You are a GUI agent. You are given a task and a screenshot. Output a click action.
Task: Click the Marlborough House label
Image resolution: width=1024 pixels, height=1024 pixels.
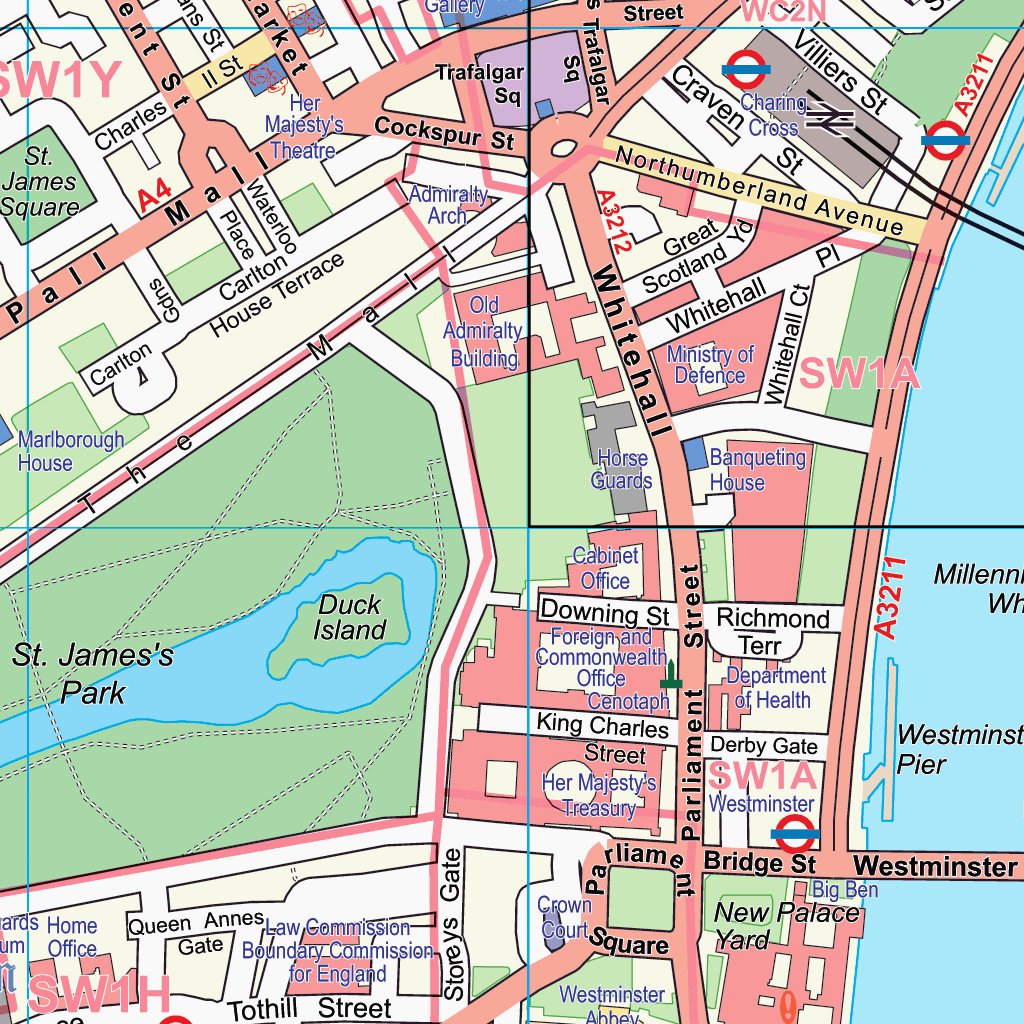click(x=70, y=451)
